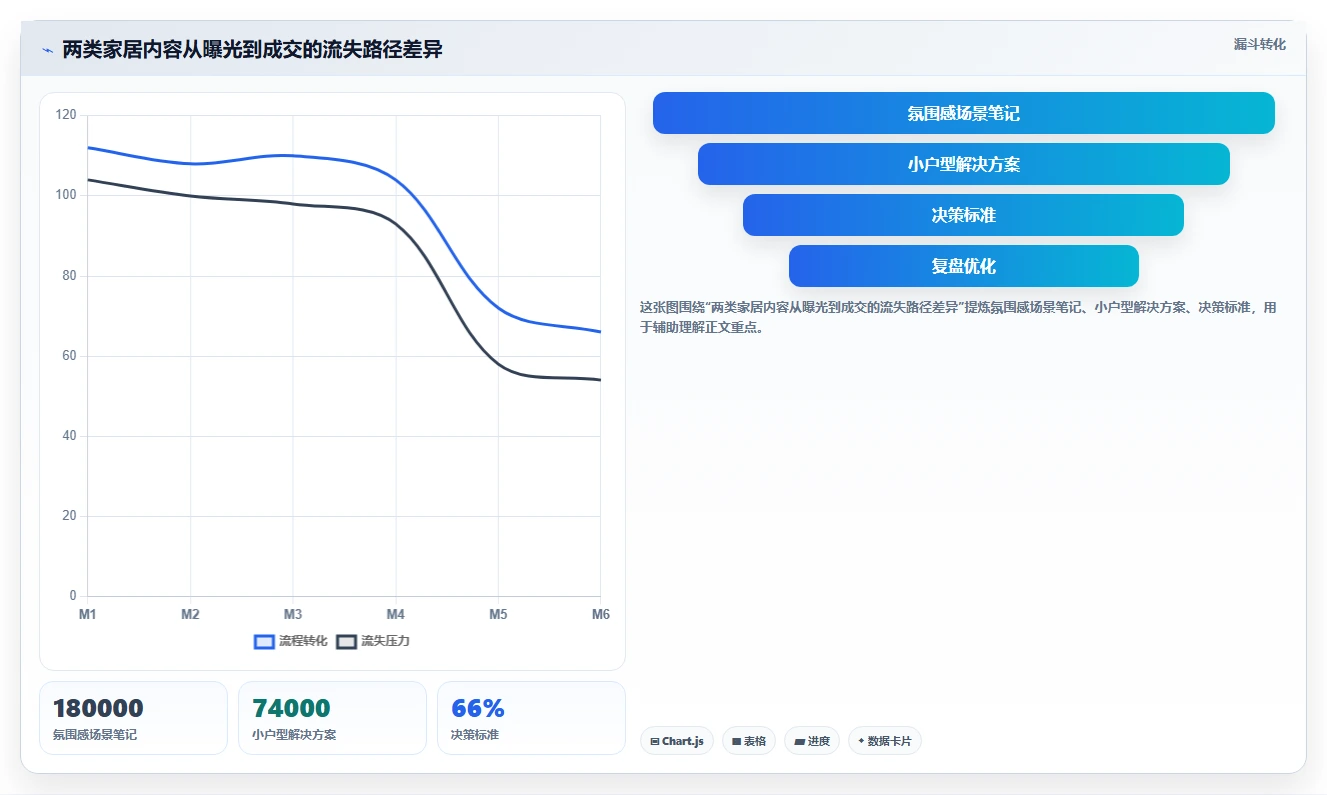Click the description paragraph below the funnel

[x=958, y=317]
